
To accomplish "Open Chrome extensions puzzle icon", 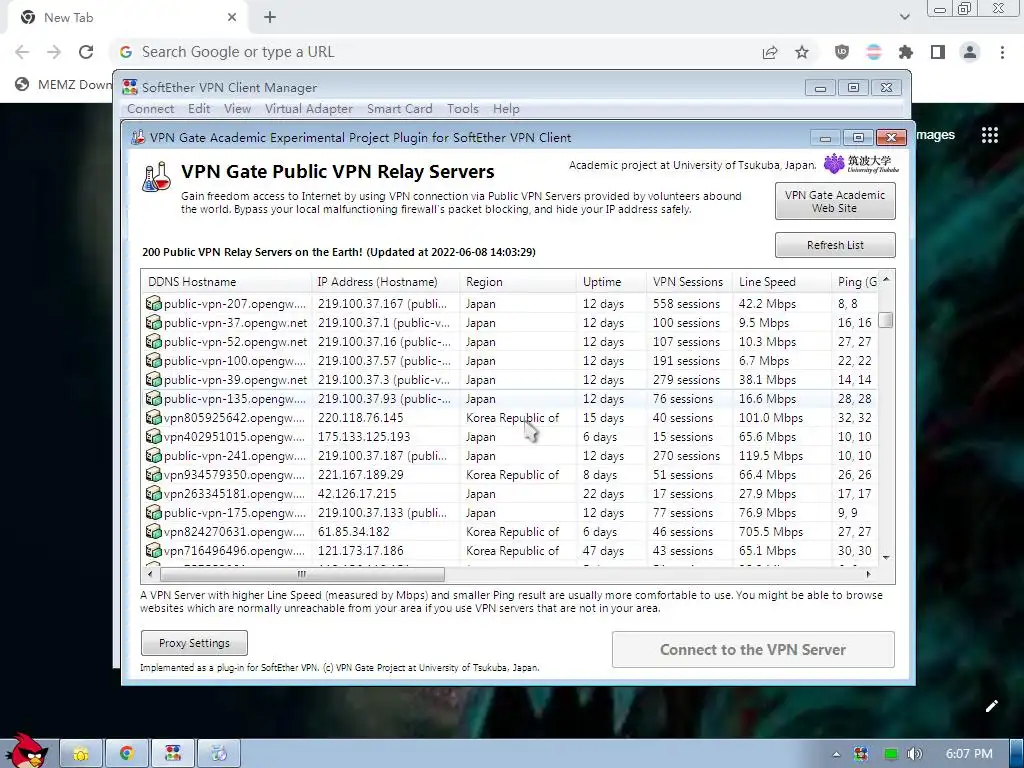I will [x=906, y=52].
